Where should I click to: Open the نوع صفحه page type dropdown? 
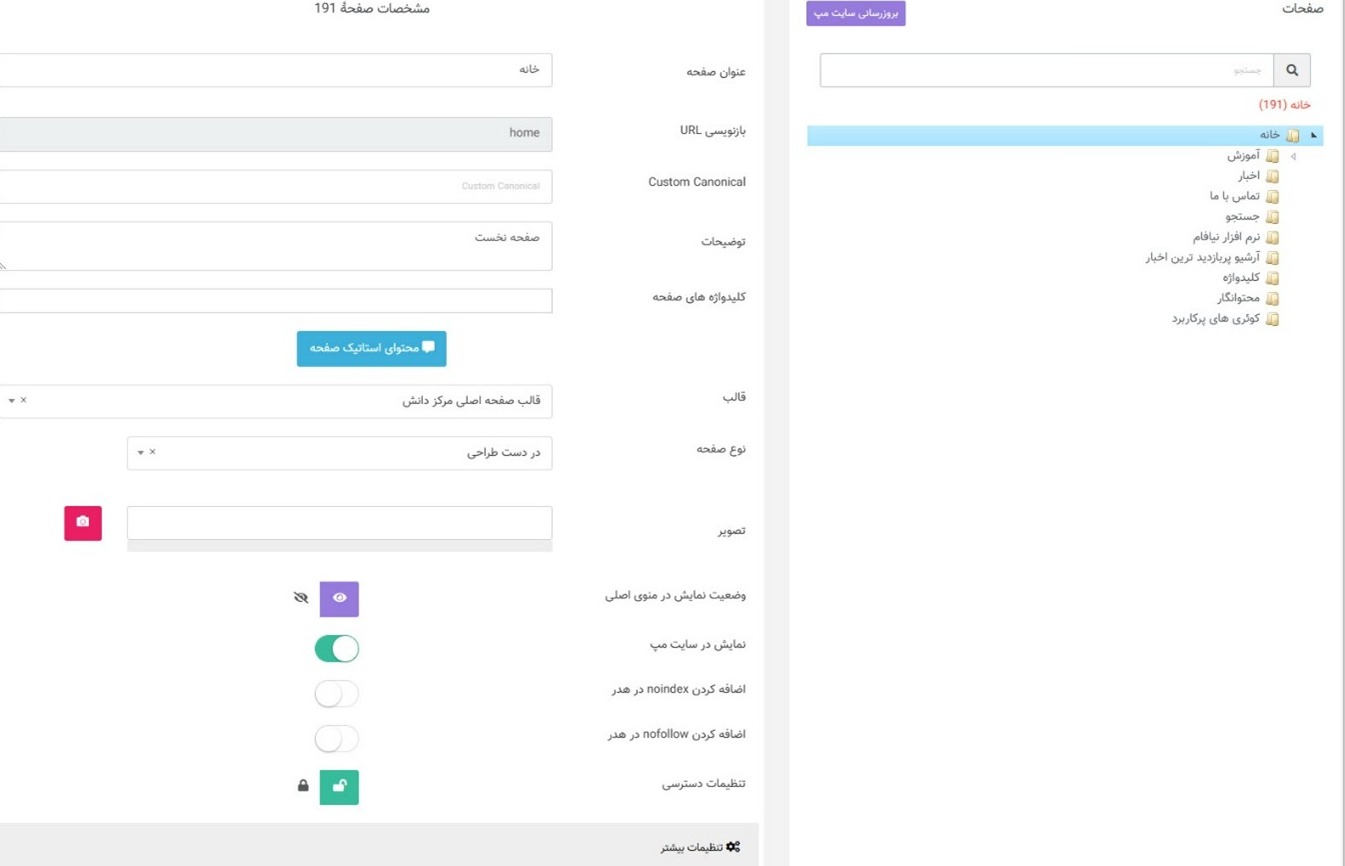tap(340, 453)
